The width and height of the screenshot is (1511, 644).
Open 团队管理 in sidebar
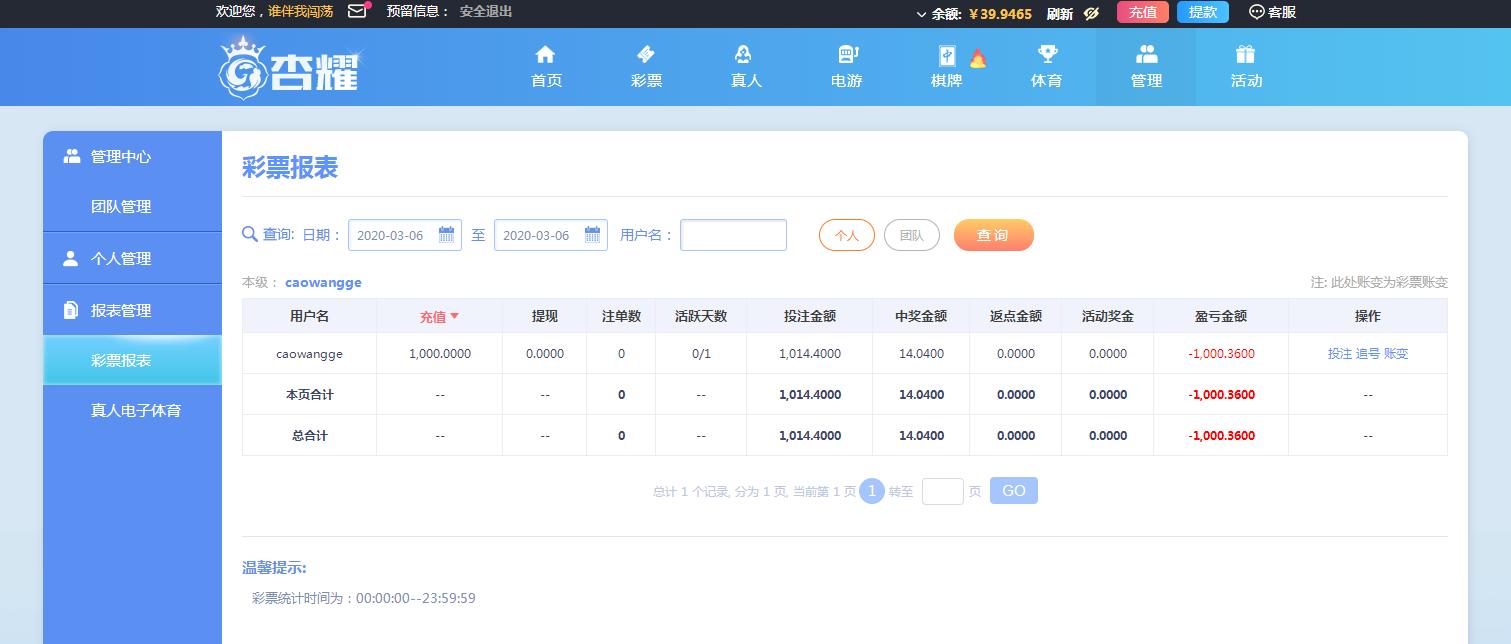[x=132, y=206]
